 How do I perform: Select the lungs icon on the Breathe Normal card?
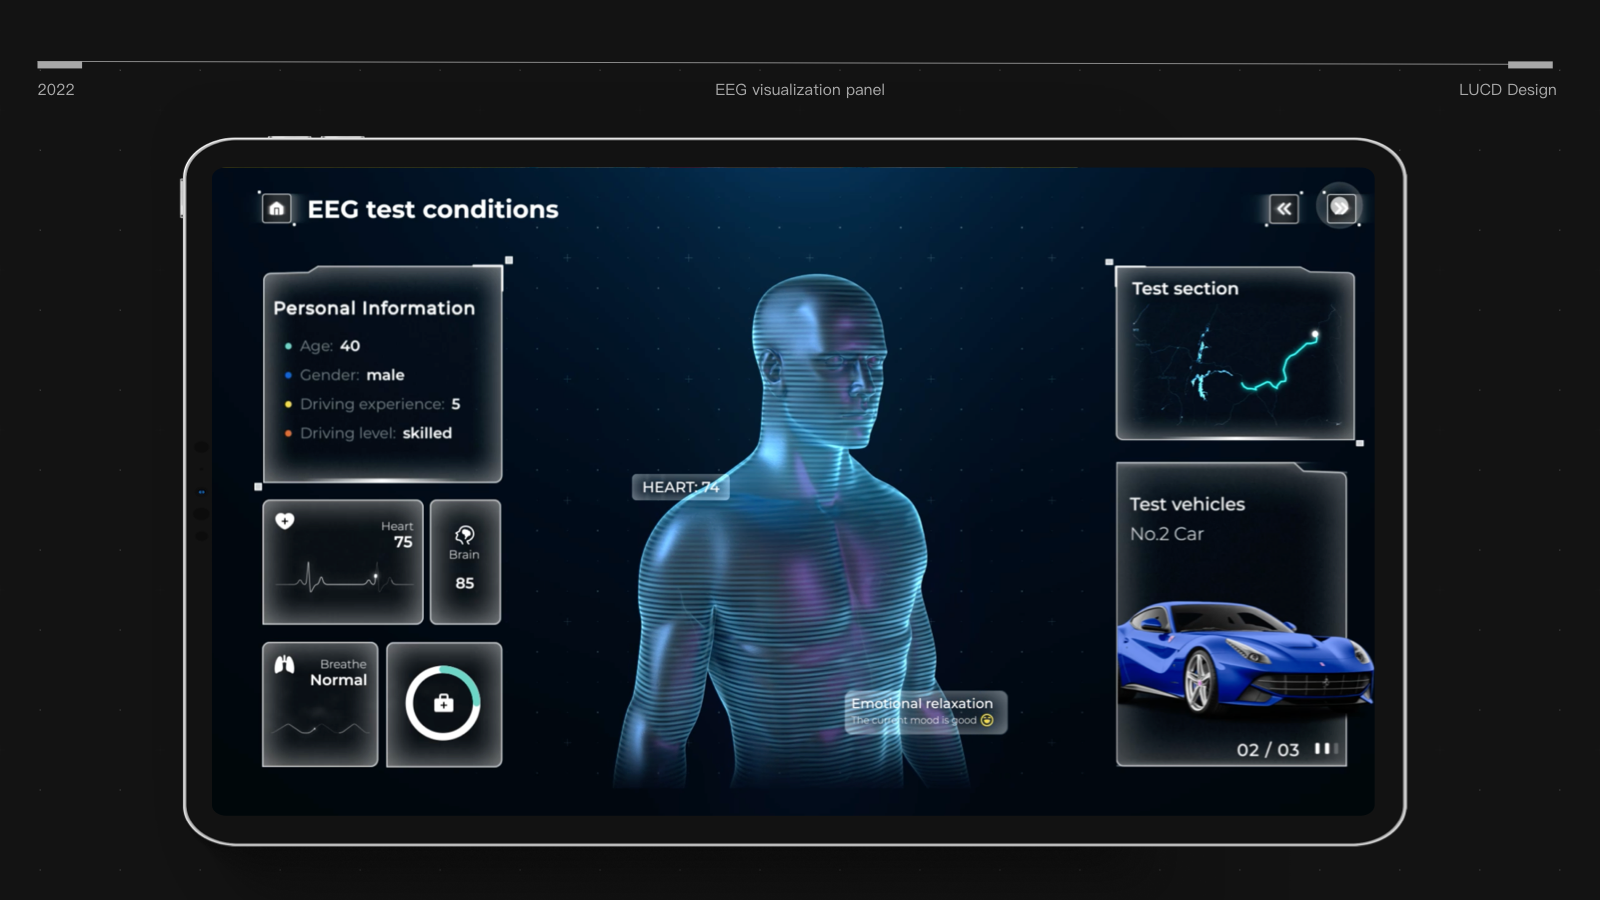click(x=285, y=662)
